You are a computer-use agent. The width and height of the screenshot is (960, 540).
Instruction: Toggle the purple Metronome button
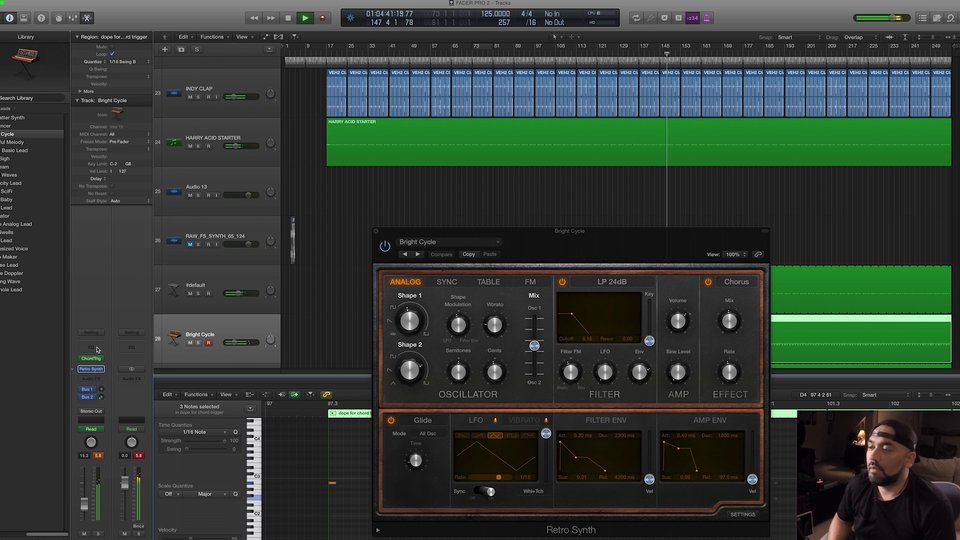(x=707, y=18)
